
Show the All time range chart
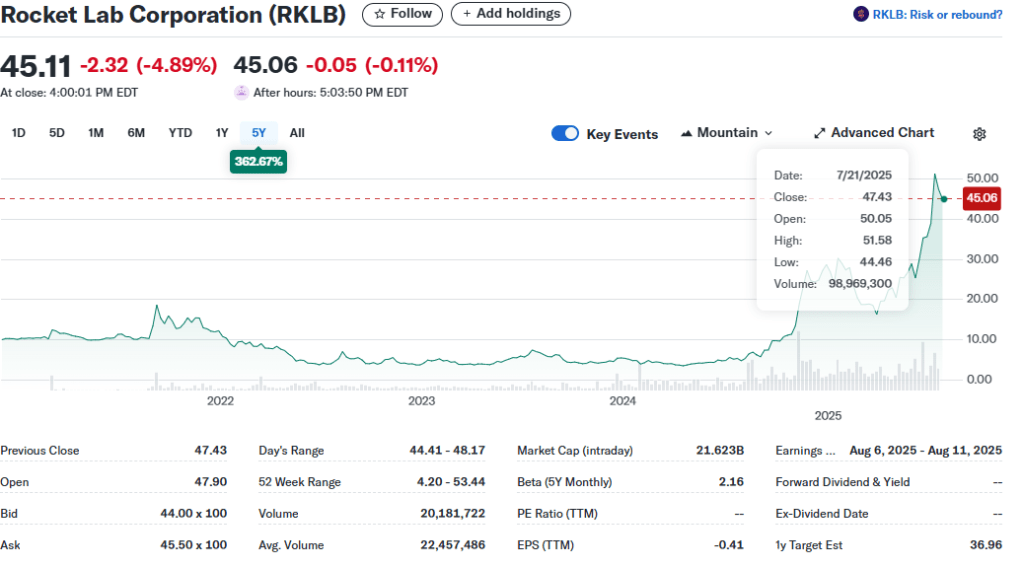[297, 133]
